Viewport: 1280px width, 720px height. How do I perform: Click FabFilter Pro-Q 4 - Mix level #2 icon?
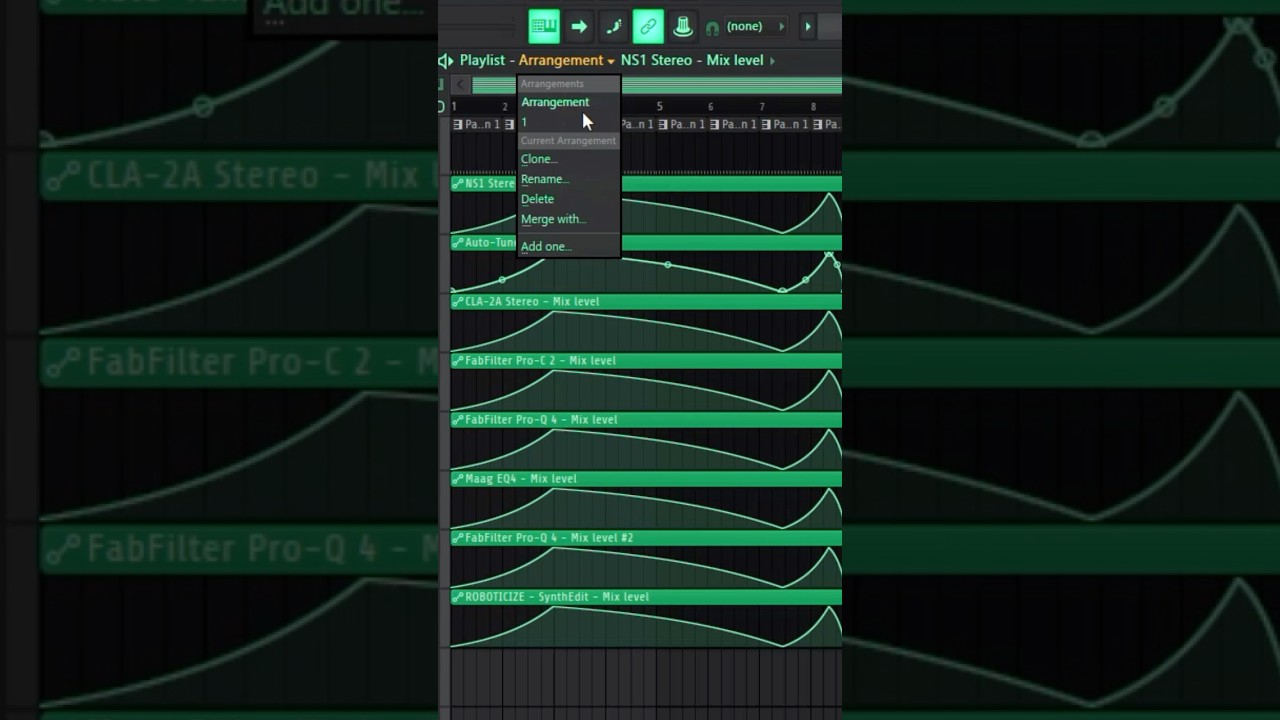[458, 538]
